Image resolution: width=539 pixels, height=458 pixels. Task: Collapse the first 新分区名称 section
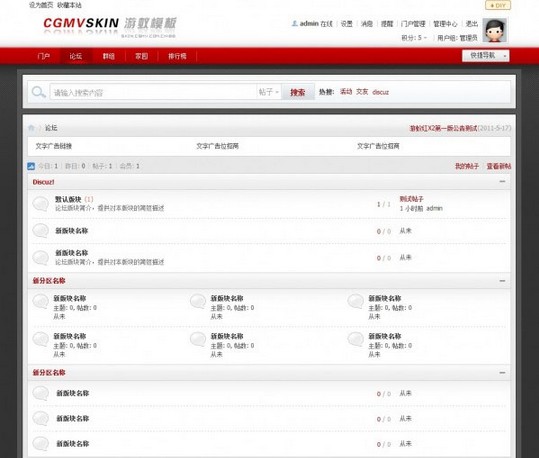pyautogui.click(x=502, y=281)
